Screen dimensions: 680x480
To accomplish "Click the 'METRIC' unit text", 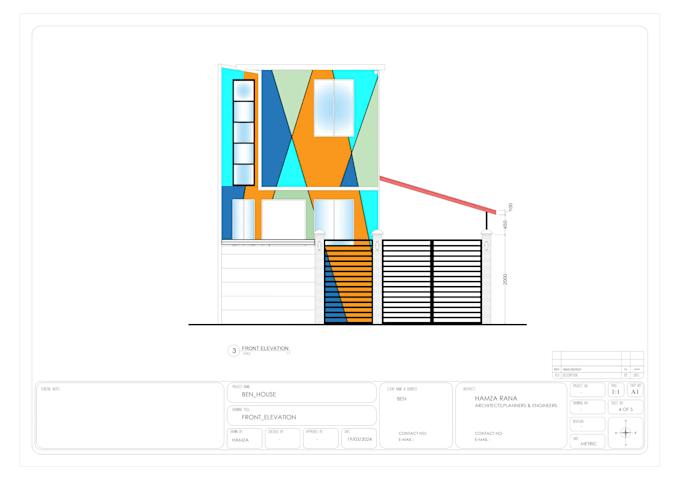I will point(588,444).
